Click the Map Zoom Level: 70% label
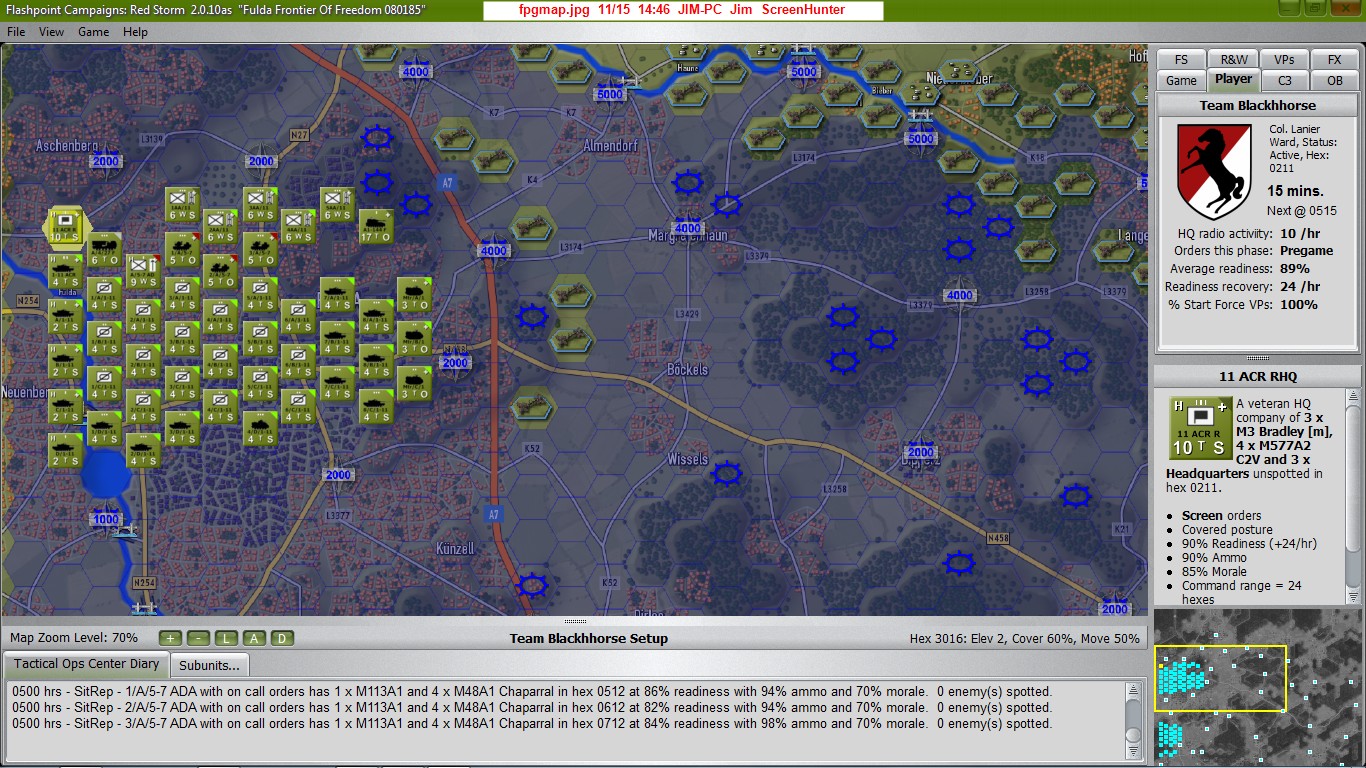The image size is (1366, 768). pos(74,638)
